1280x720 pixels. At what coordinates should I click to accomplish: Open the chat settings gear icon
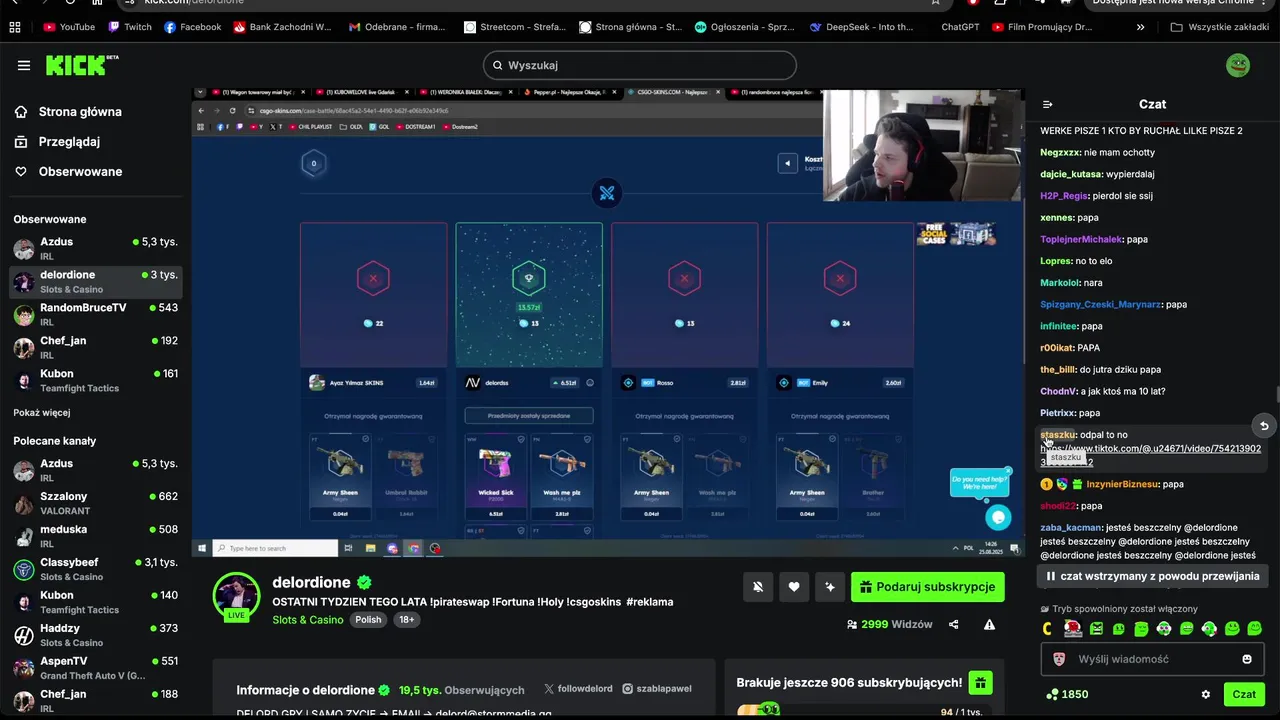[1205, 694]
